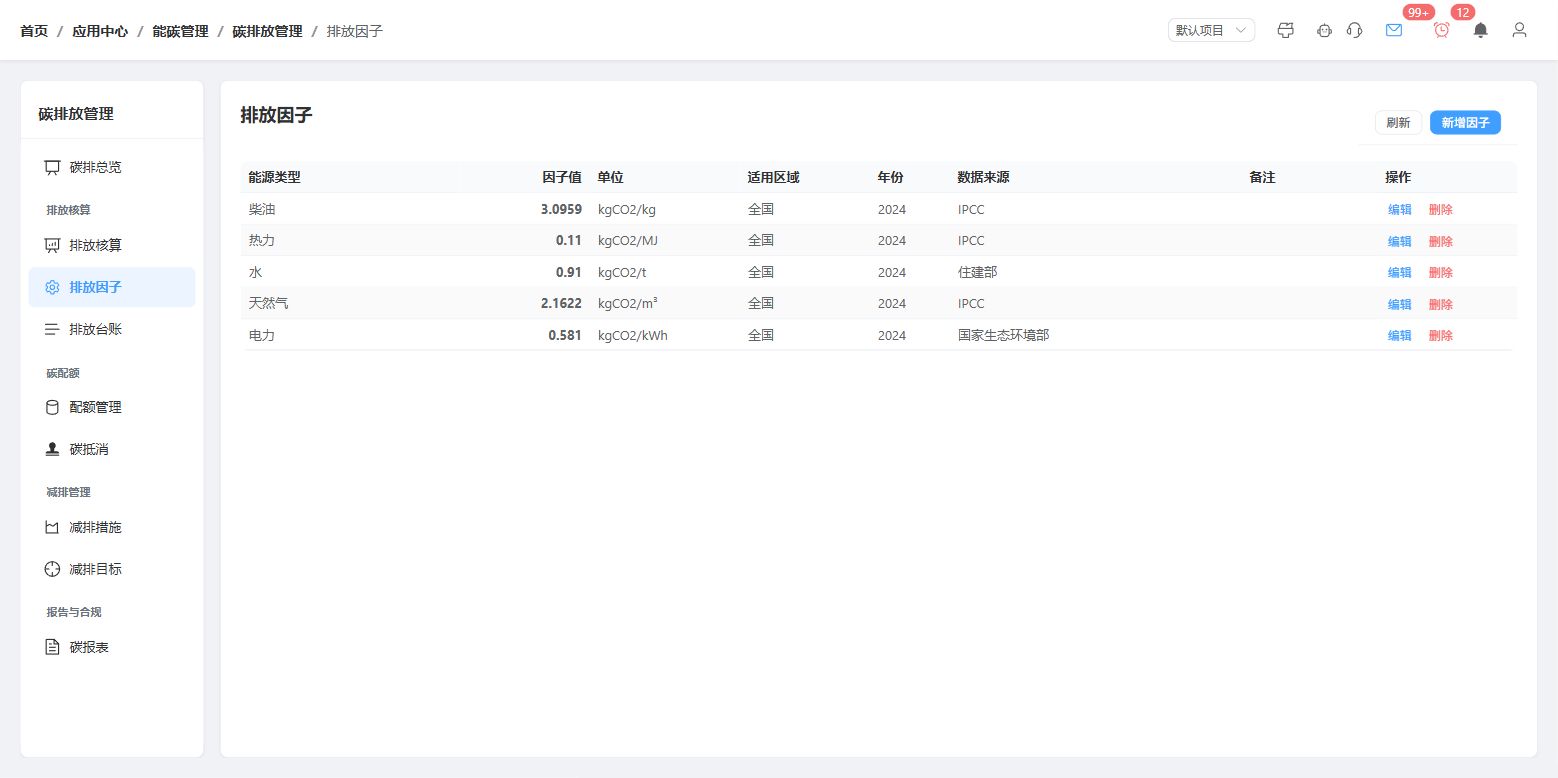Click the 排放核算 menu item icon

[x=53, y=245]
